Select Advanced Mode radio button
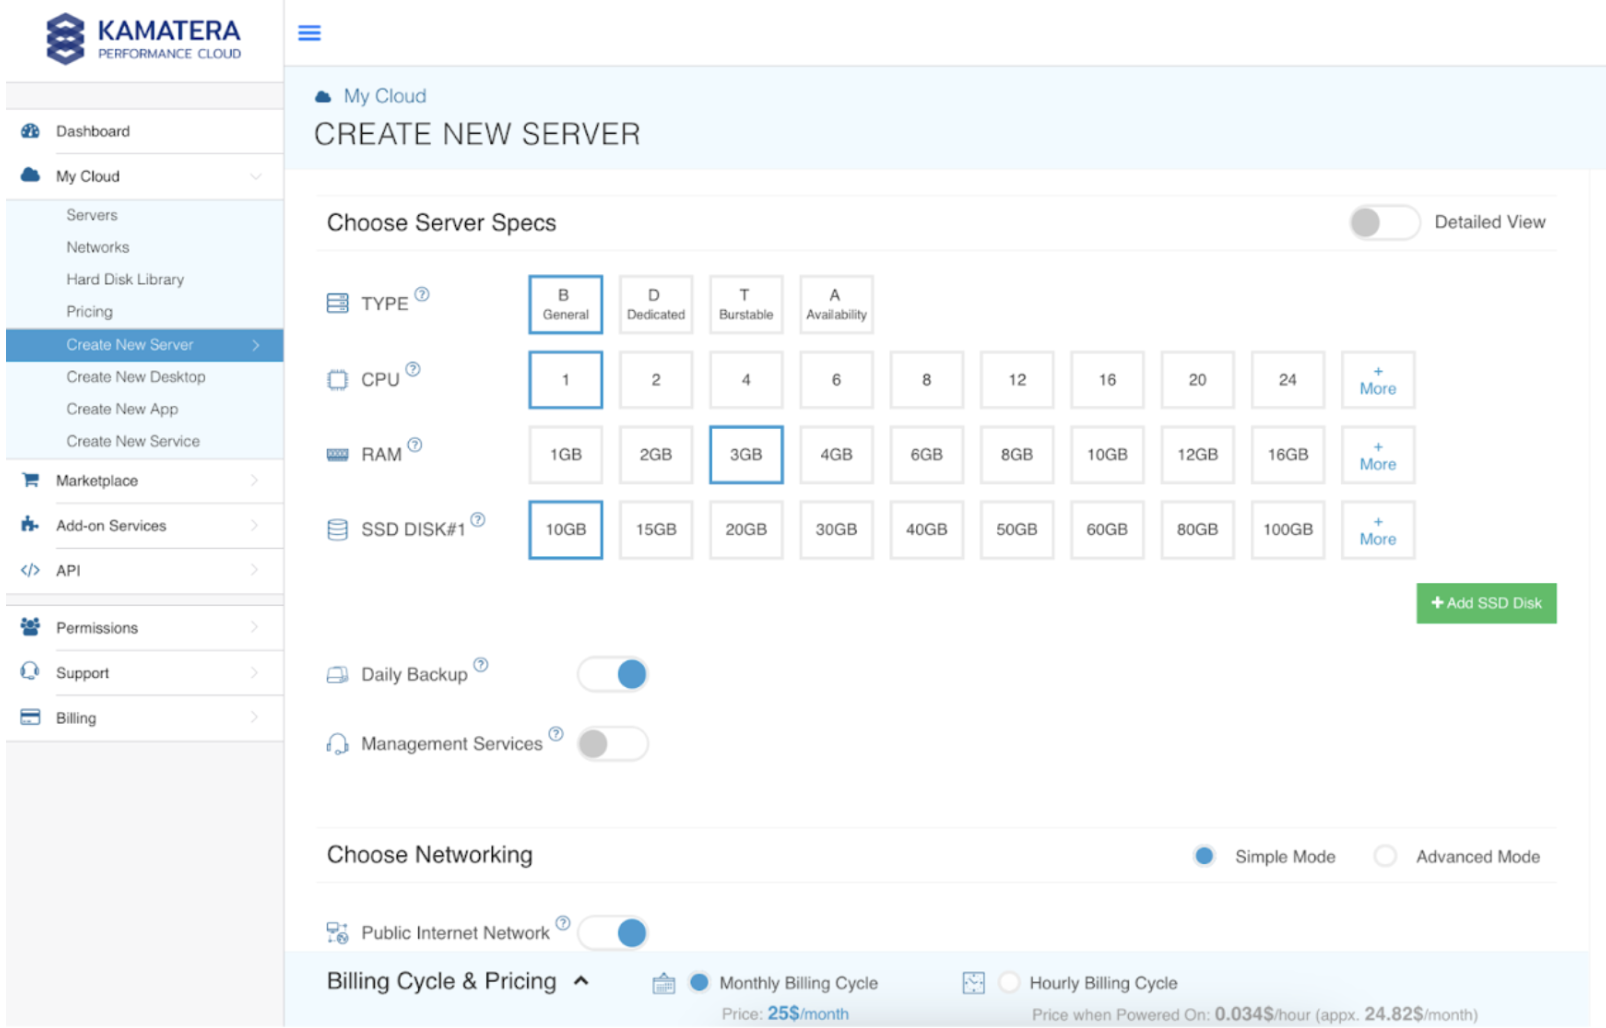Viewport: 1606px width, 1028px height. pos(1385,856)
